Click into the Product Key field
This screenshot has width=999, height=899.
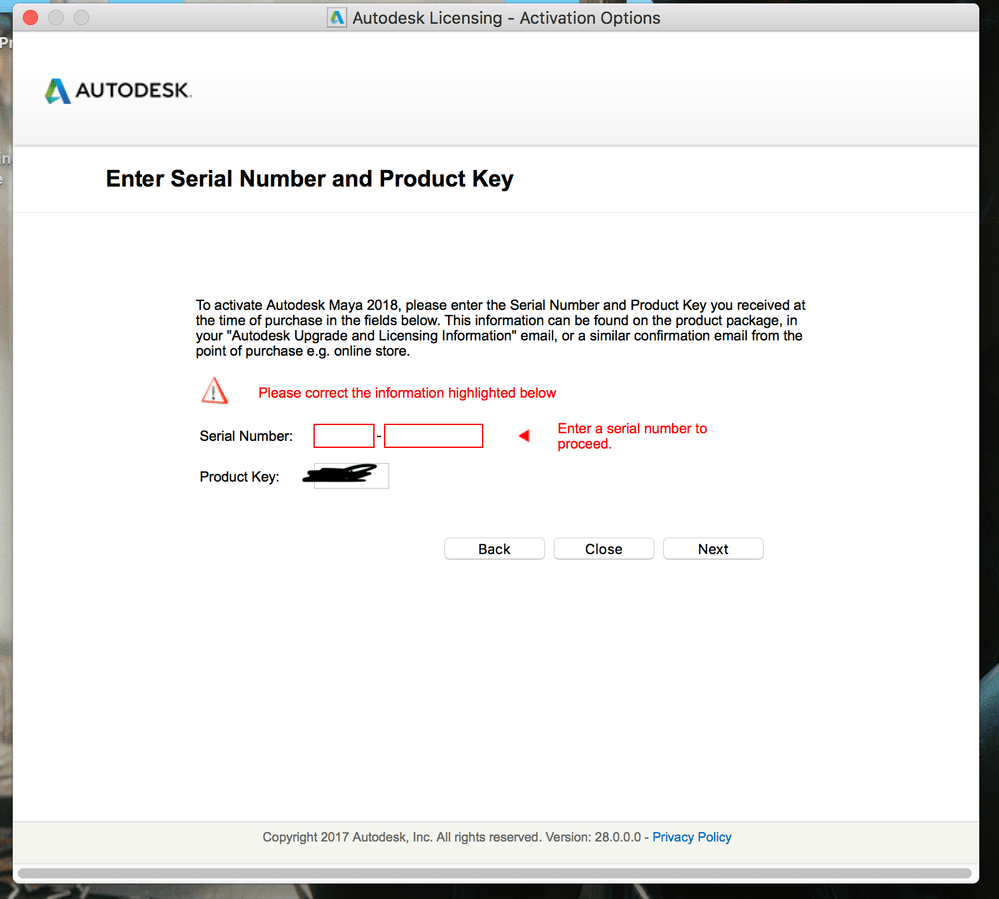(x=351, y=476)
